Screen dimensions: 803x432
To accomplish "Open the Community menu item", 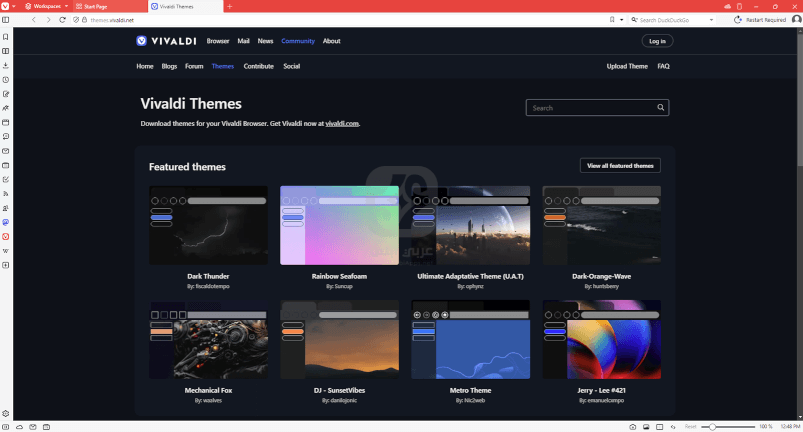I will tap(298, 41).
